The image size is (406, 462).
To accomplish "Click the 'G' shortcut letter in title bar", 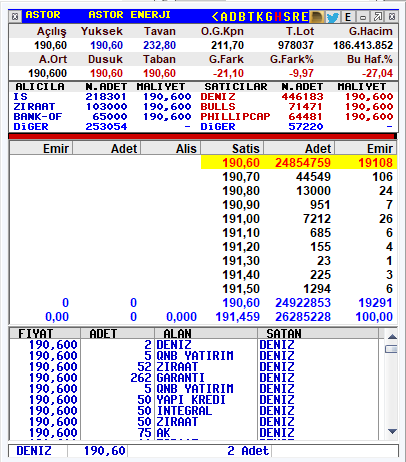I will pos(269,16).
